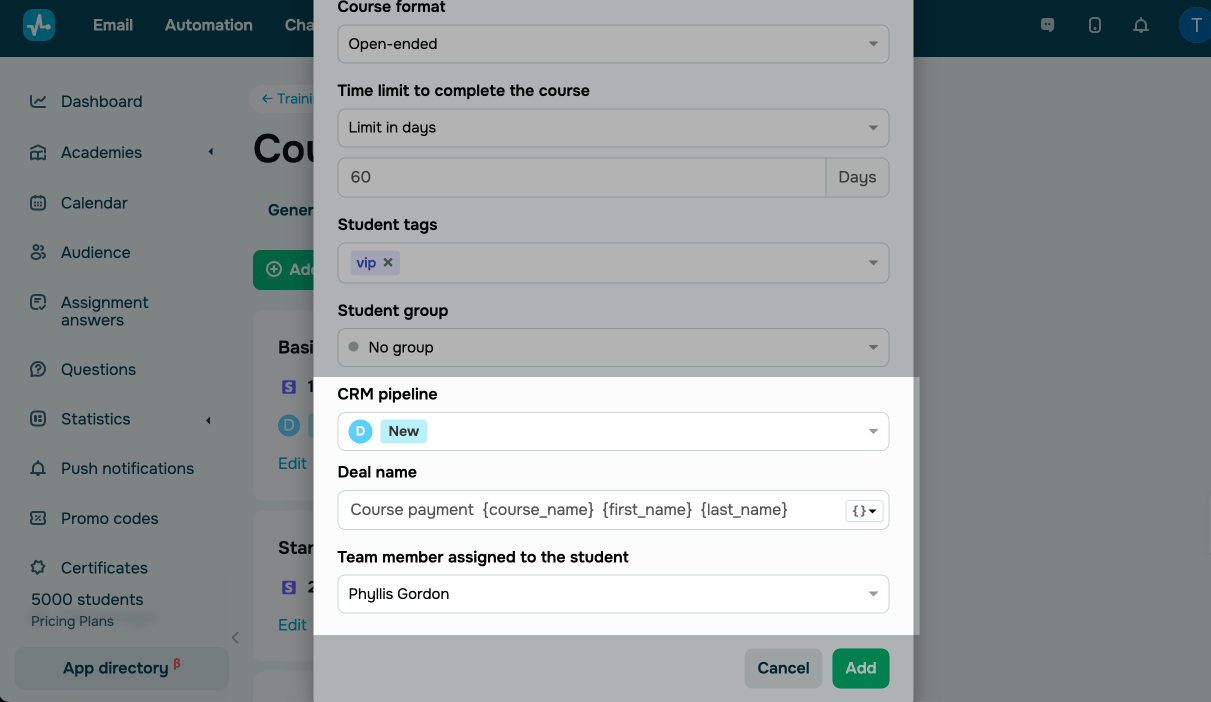Click the Cancel button
Viewport: 1211px width, 702px height.
coord(783,668)
